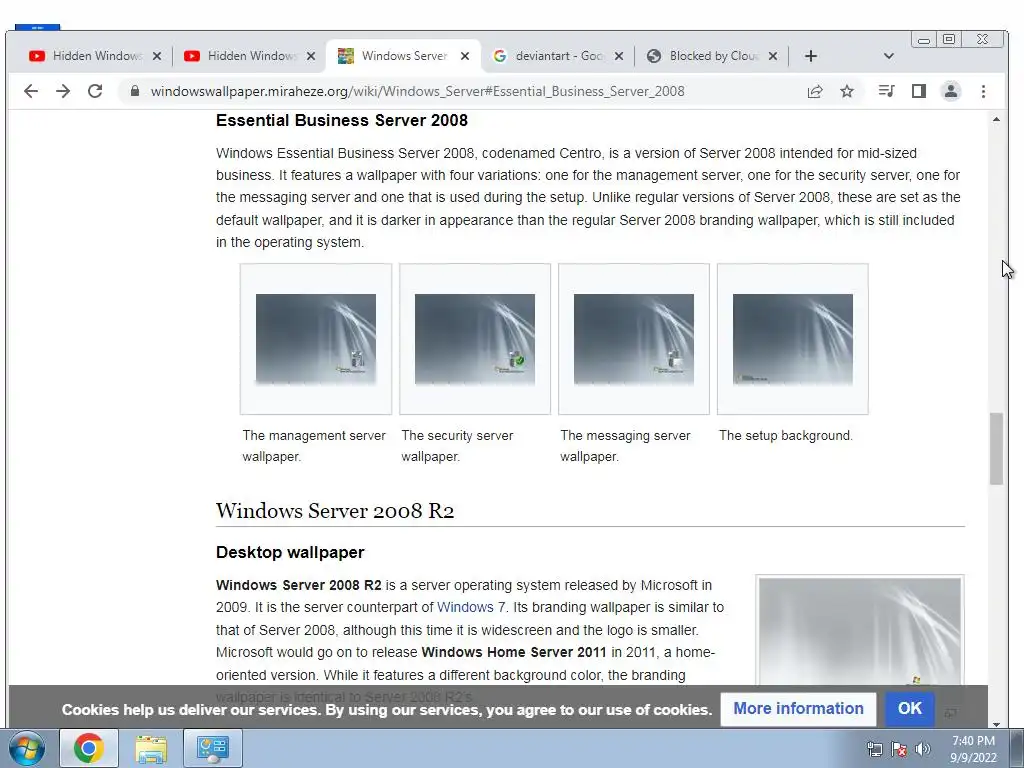This screenshot has width=1024, height=768.
Task: Open the media control icon in toolbar
Action: click(x=886, y=91)
